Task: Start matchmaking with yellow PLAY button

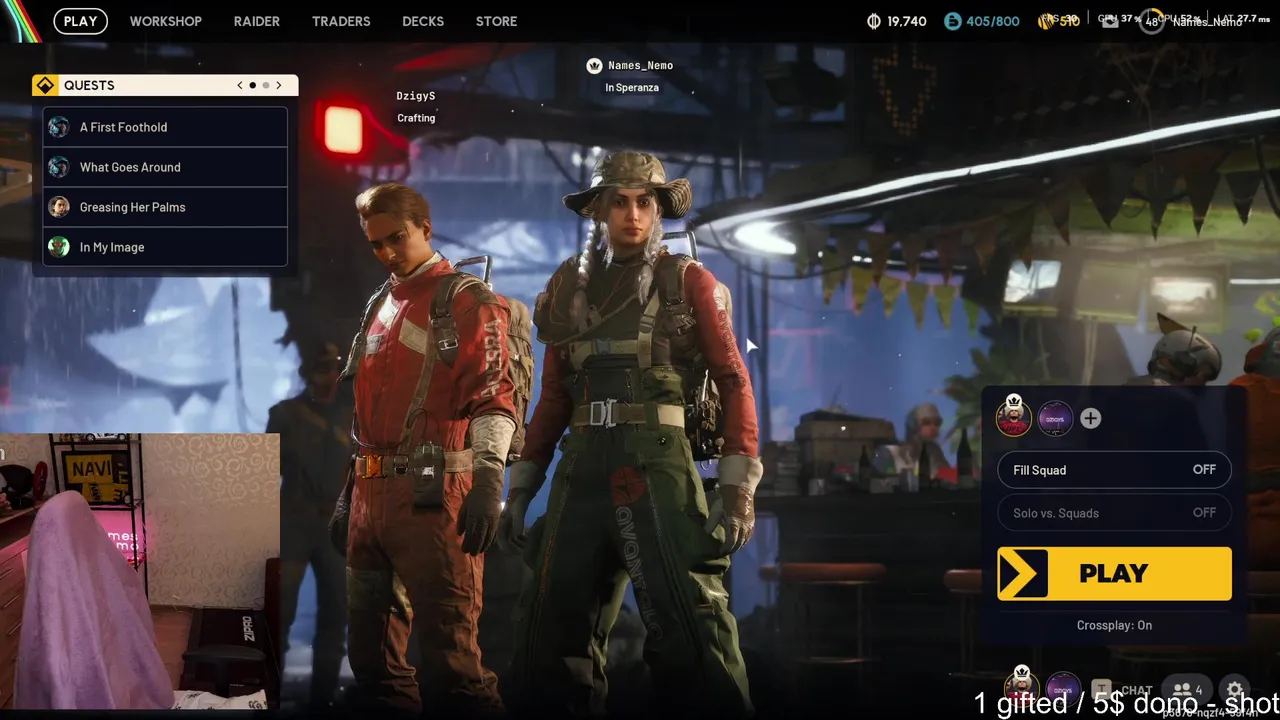Action: pos(1114,573)
